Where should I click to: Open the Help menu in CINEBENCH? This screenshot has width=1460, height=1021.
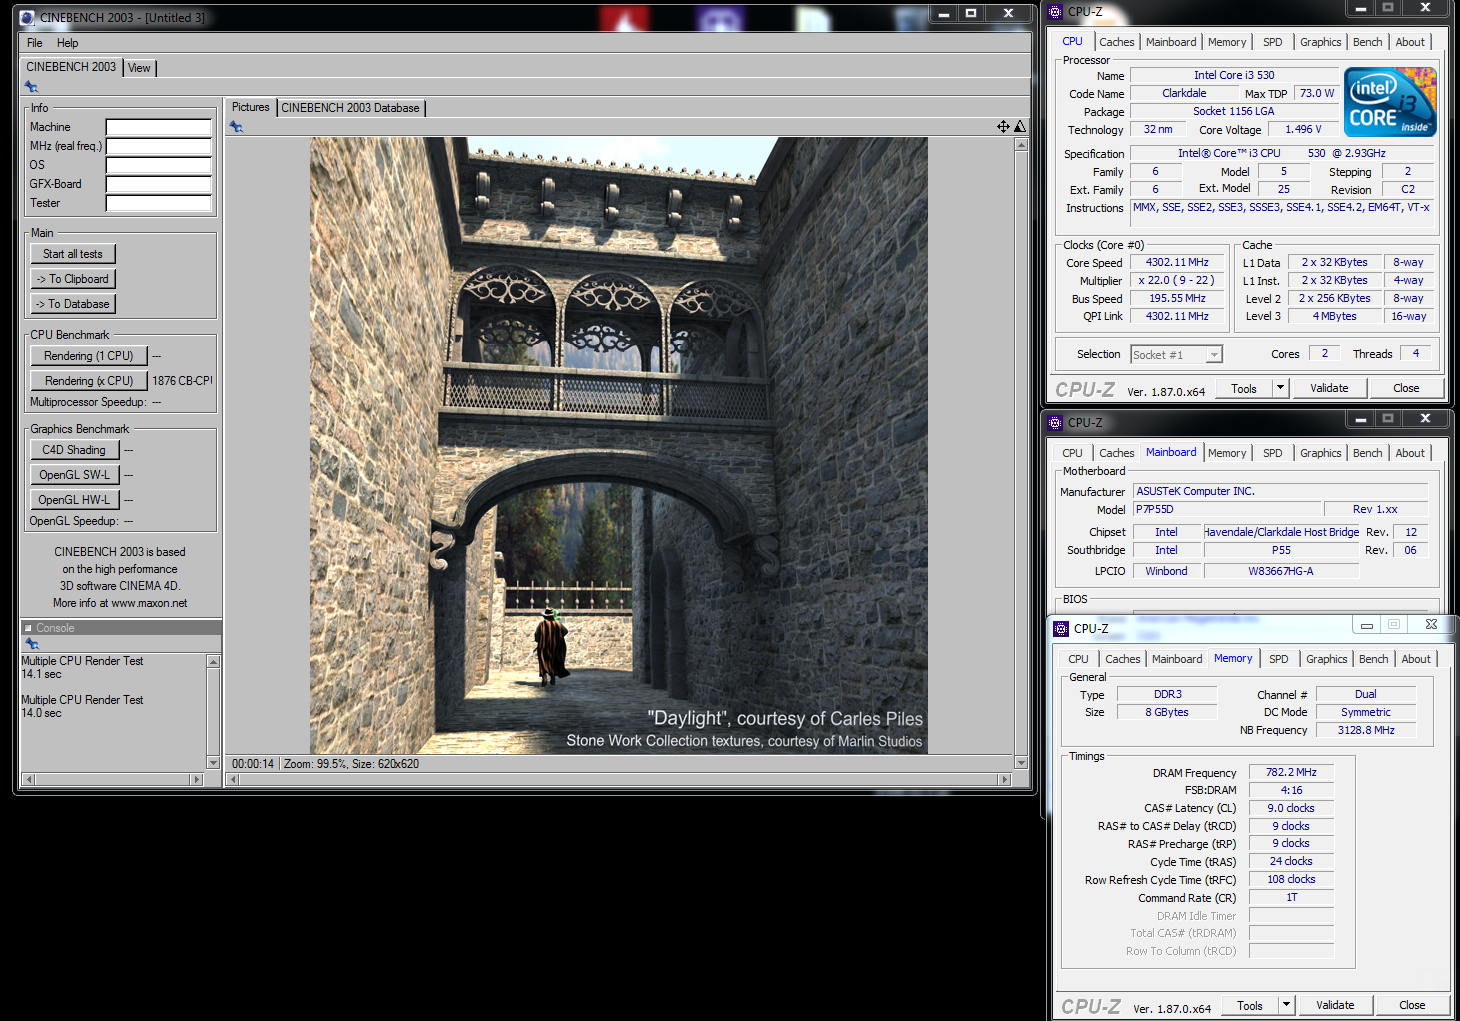pos(67,43)
